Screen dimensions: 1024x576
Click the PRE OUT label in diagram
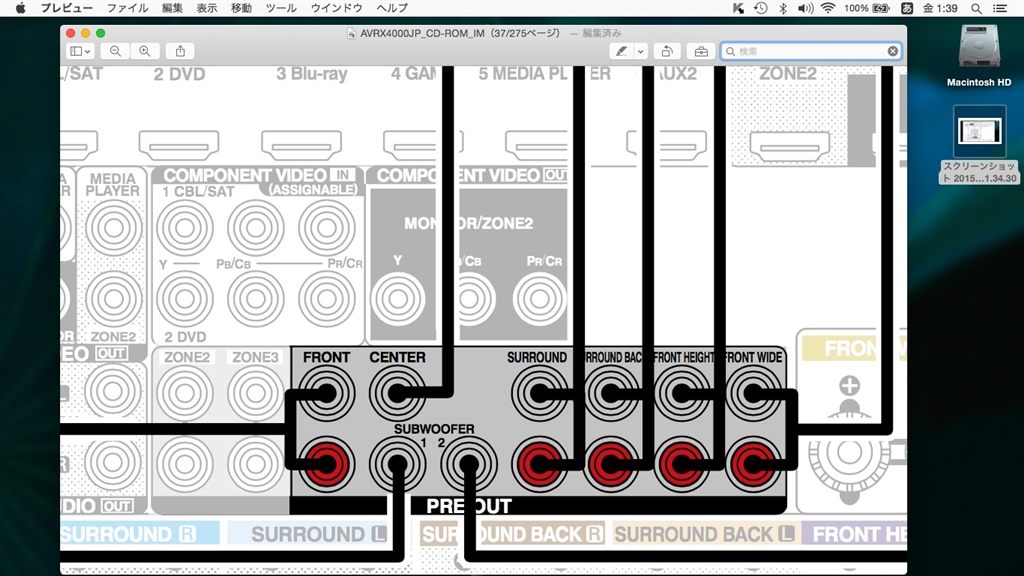point(469,505)
